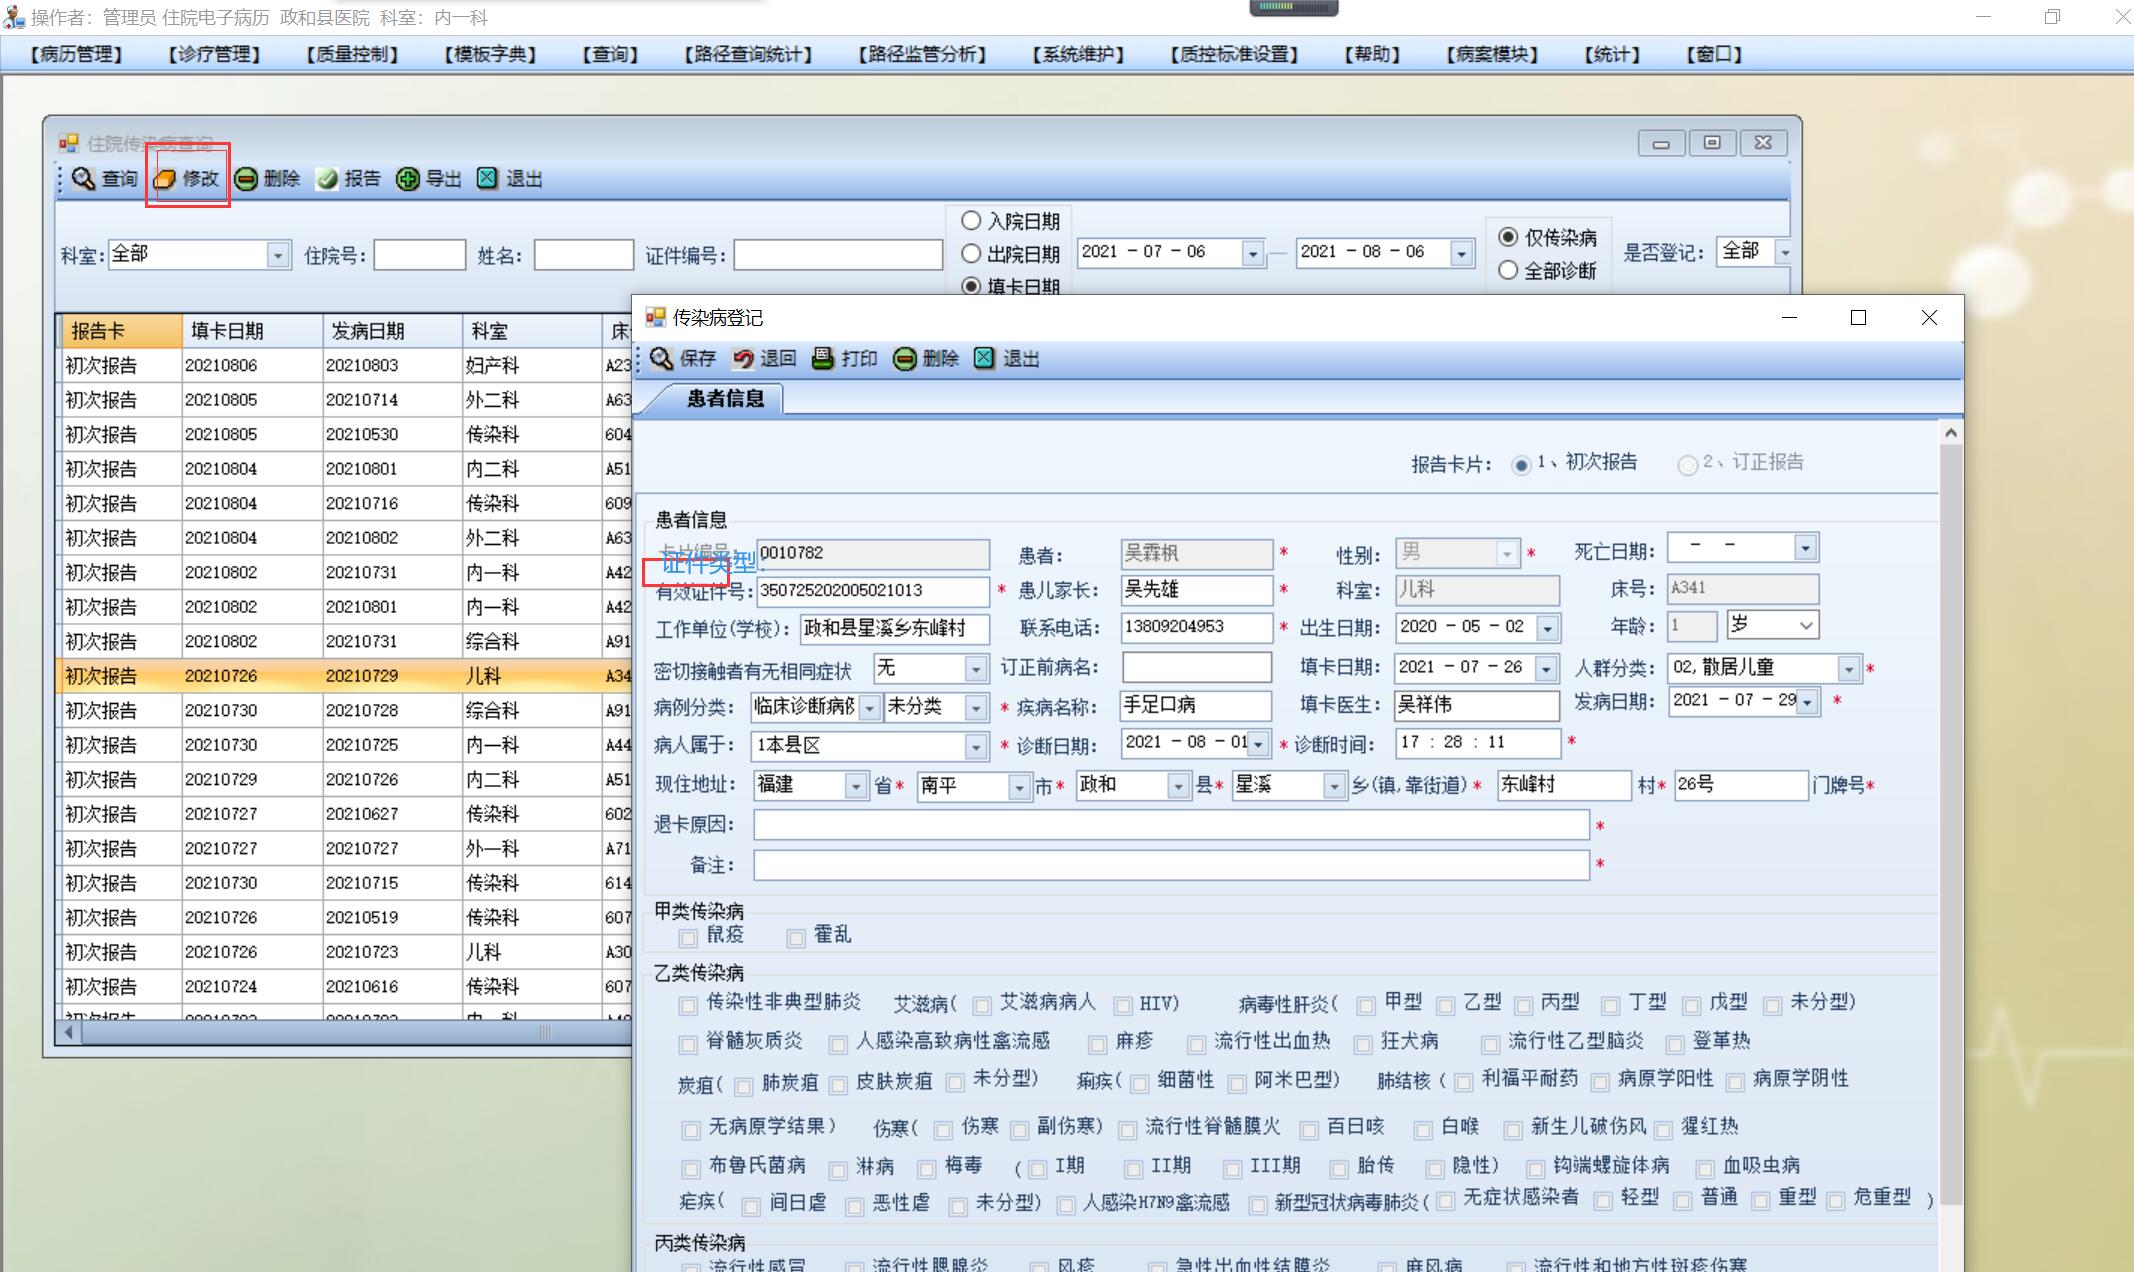Expand the 科室 dropdown in query panel
This screenshot has width=2134, height=1272.
click(x=278, y=256)
